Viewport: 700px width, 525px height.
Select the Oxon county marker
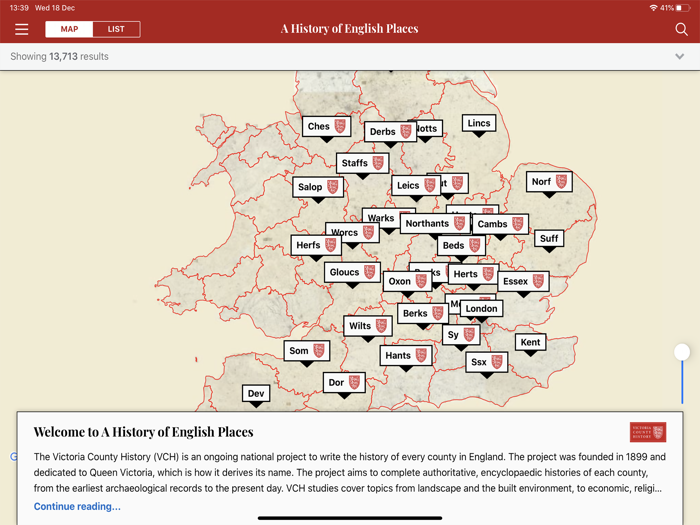click(x=408, y=282)
